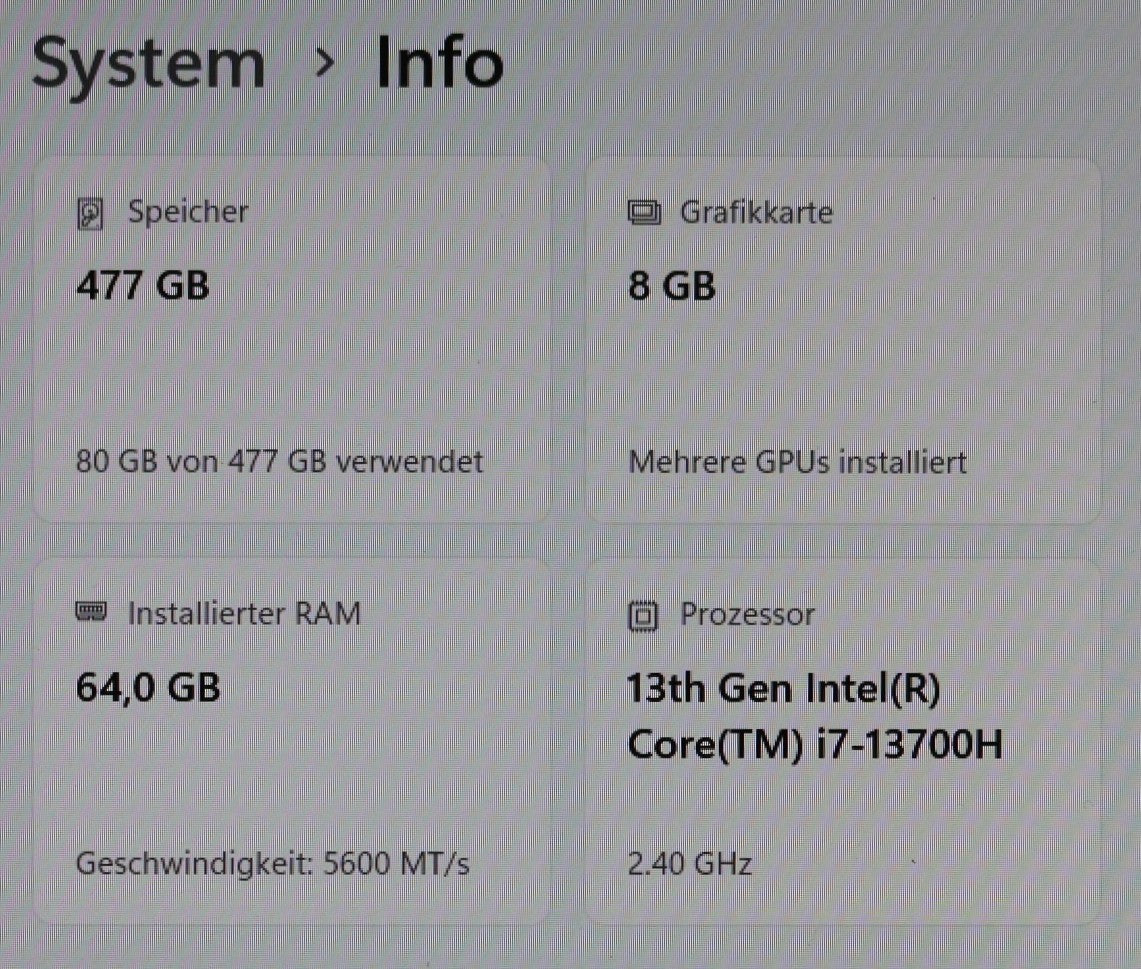Click the Mehrere GPUs installiert text

tap(797, 463)
